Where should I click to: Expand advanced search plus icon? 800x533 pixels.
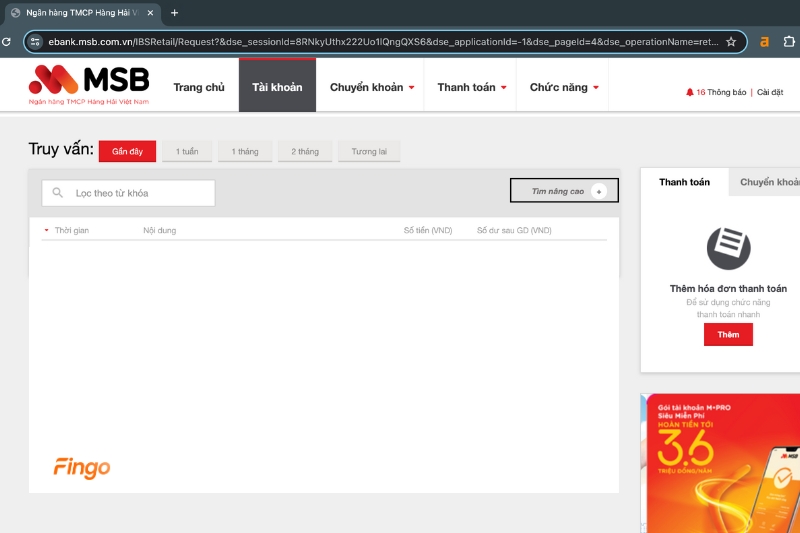tap(599, 191)
